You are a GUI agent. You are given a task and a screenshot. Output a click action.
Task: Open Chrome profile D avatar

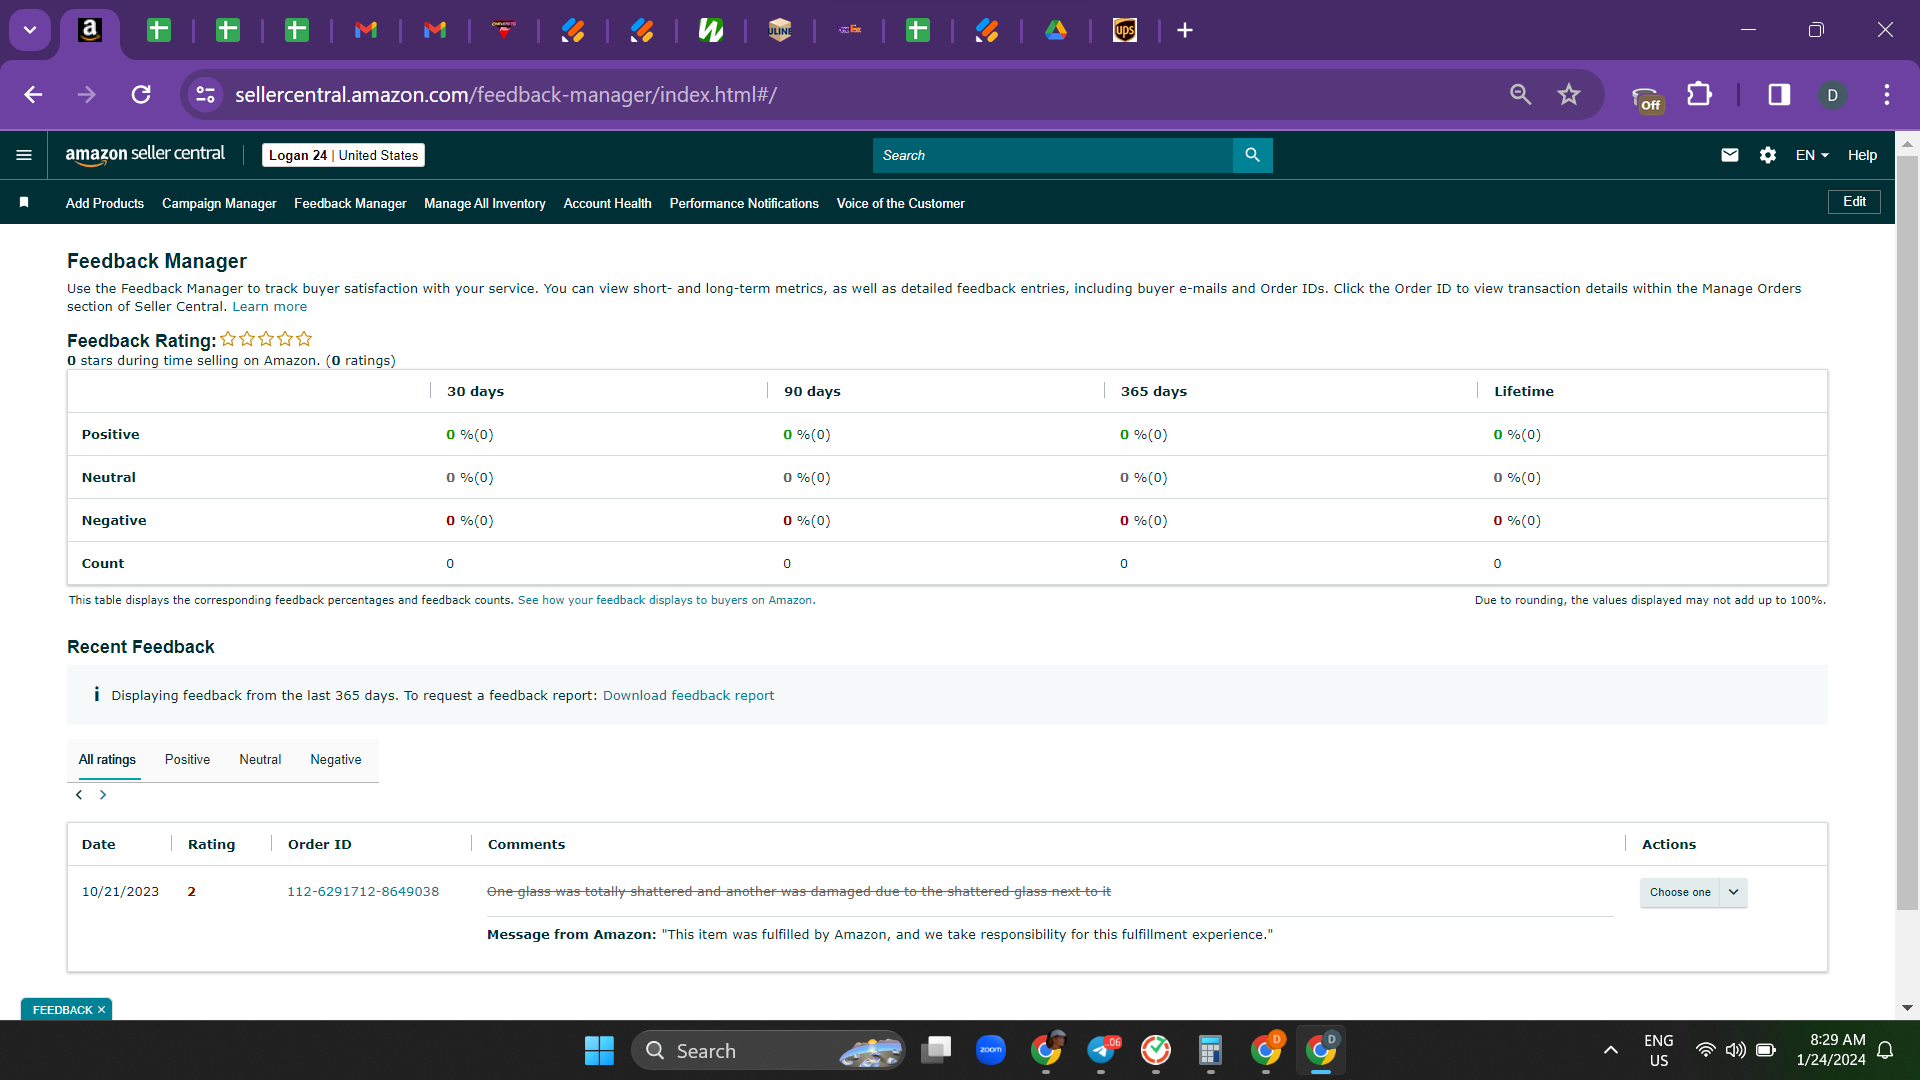[1832, 95]
